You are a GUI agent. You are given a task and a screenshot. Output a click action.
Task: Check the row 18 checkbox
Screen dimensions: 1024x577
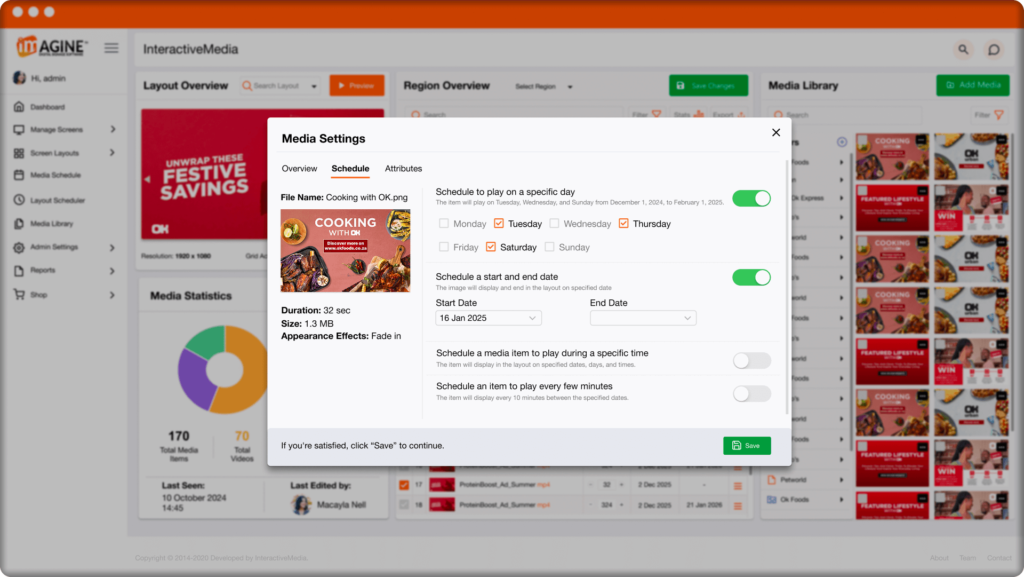[404, 505]
